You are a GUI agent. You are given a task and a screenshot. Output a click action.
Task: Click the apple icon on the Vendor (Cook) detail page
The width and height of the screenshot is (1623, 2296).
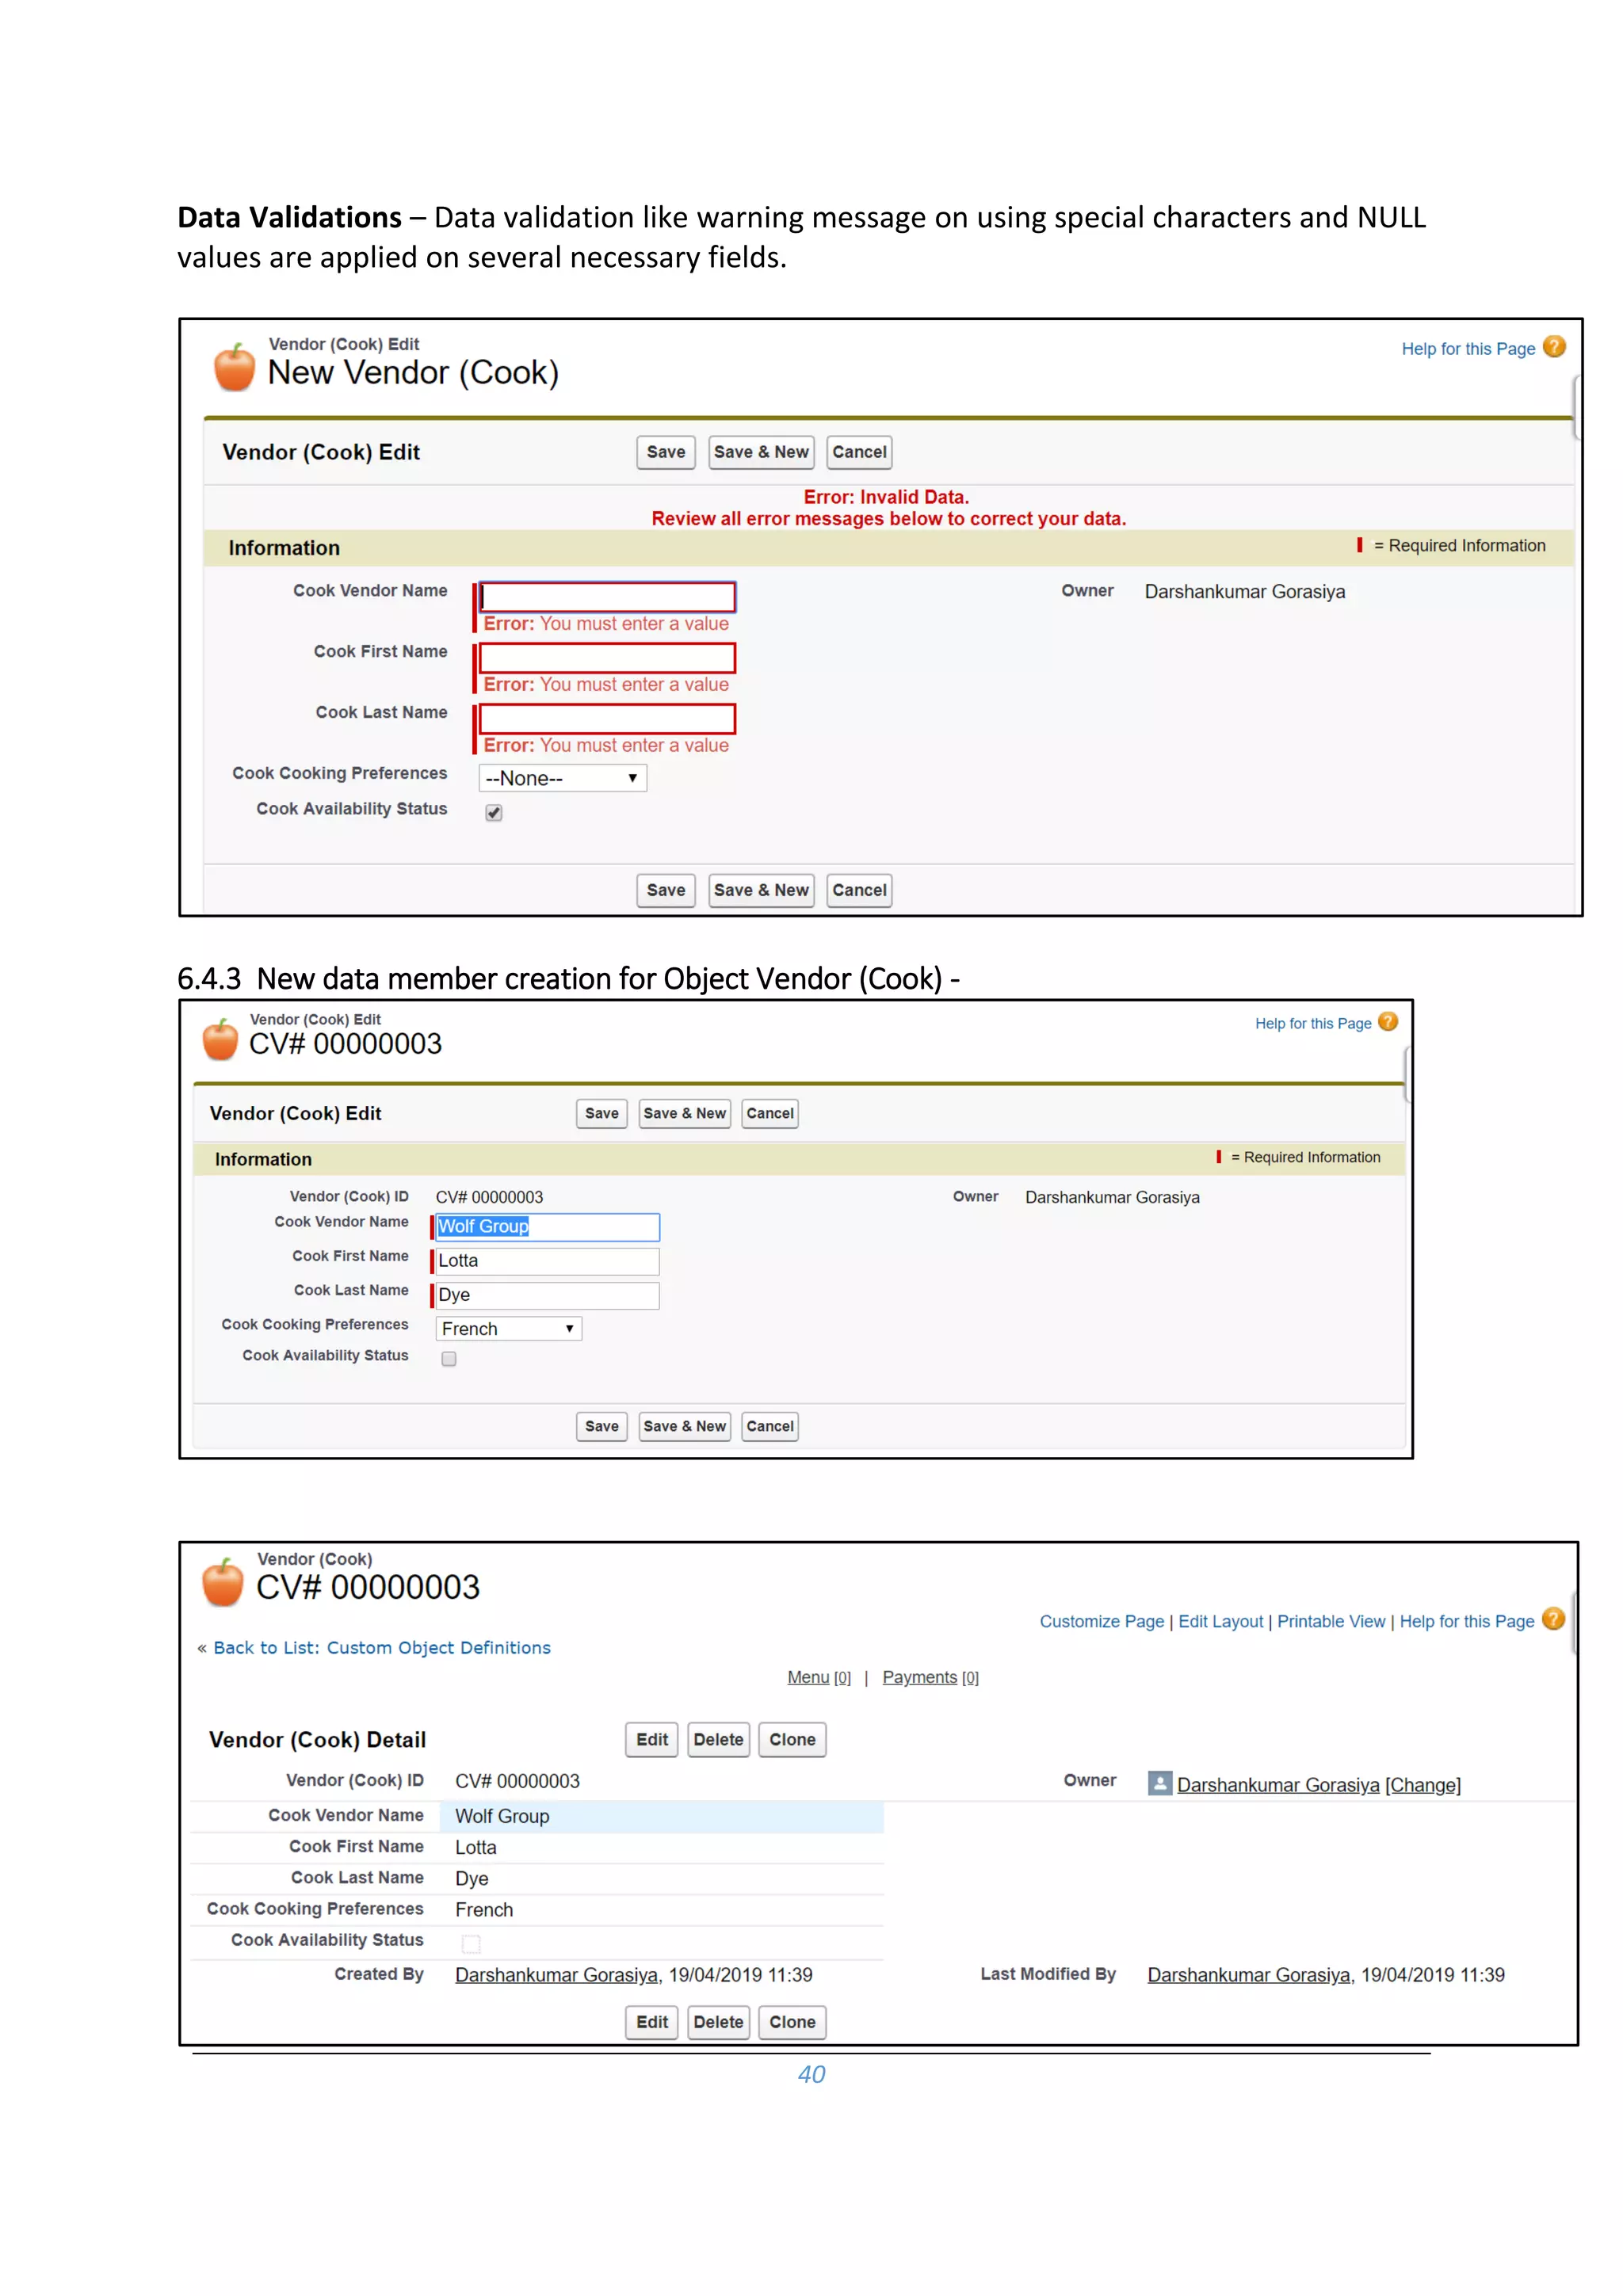pyautogui.click(x=222, y=1583)
